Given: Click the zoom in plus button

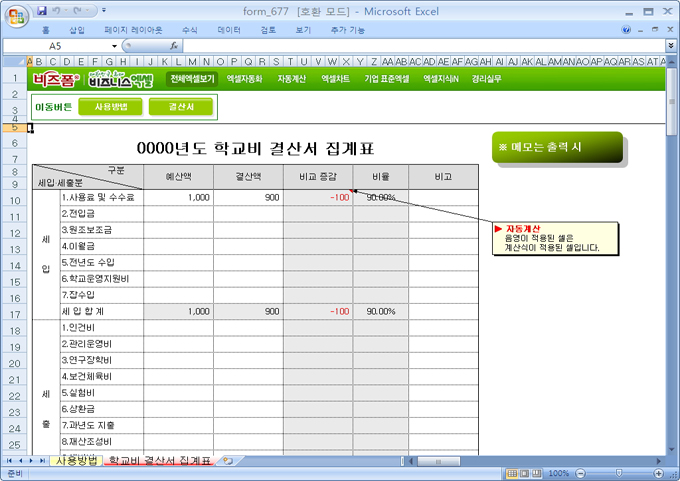Looking at the screenshot, I should 658,473.
